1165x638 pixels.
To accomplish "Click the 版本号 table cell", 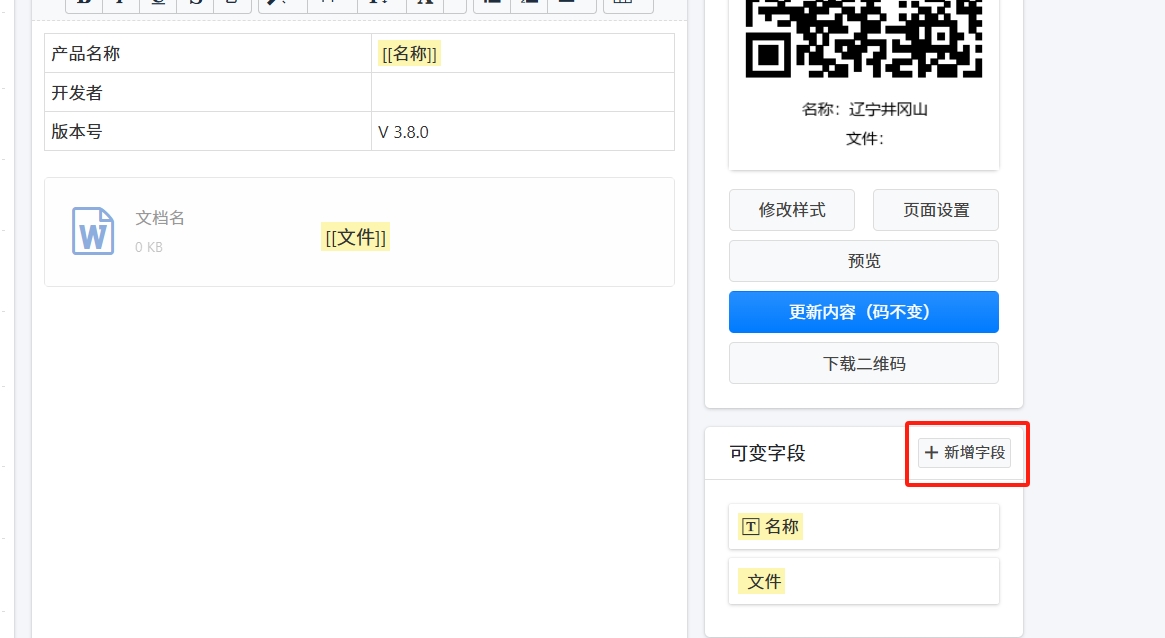I will (x=207, y=132).
